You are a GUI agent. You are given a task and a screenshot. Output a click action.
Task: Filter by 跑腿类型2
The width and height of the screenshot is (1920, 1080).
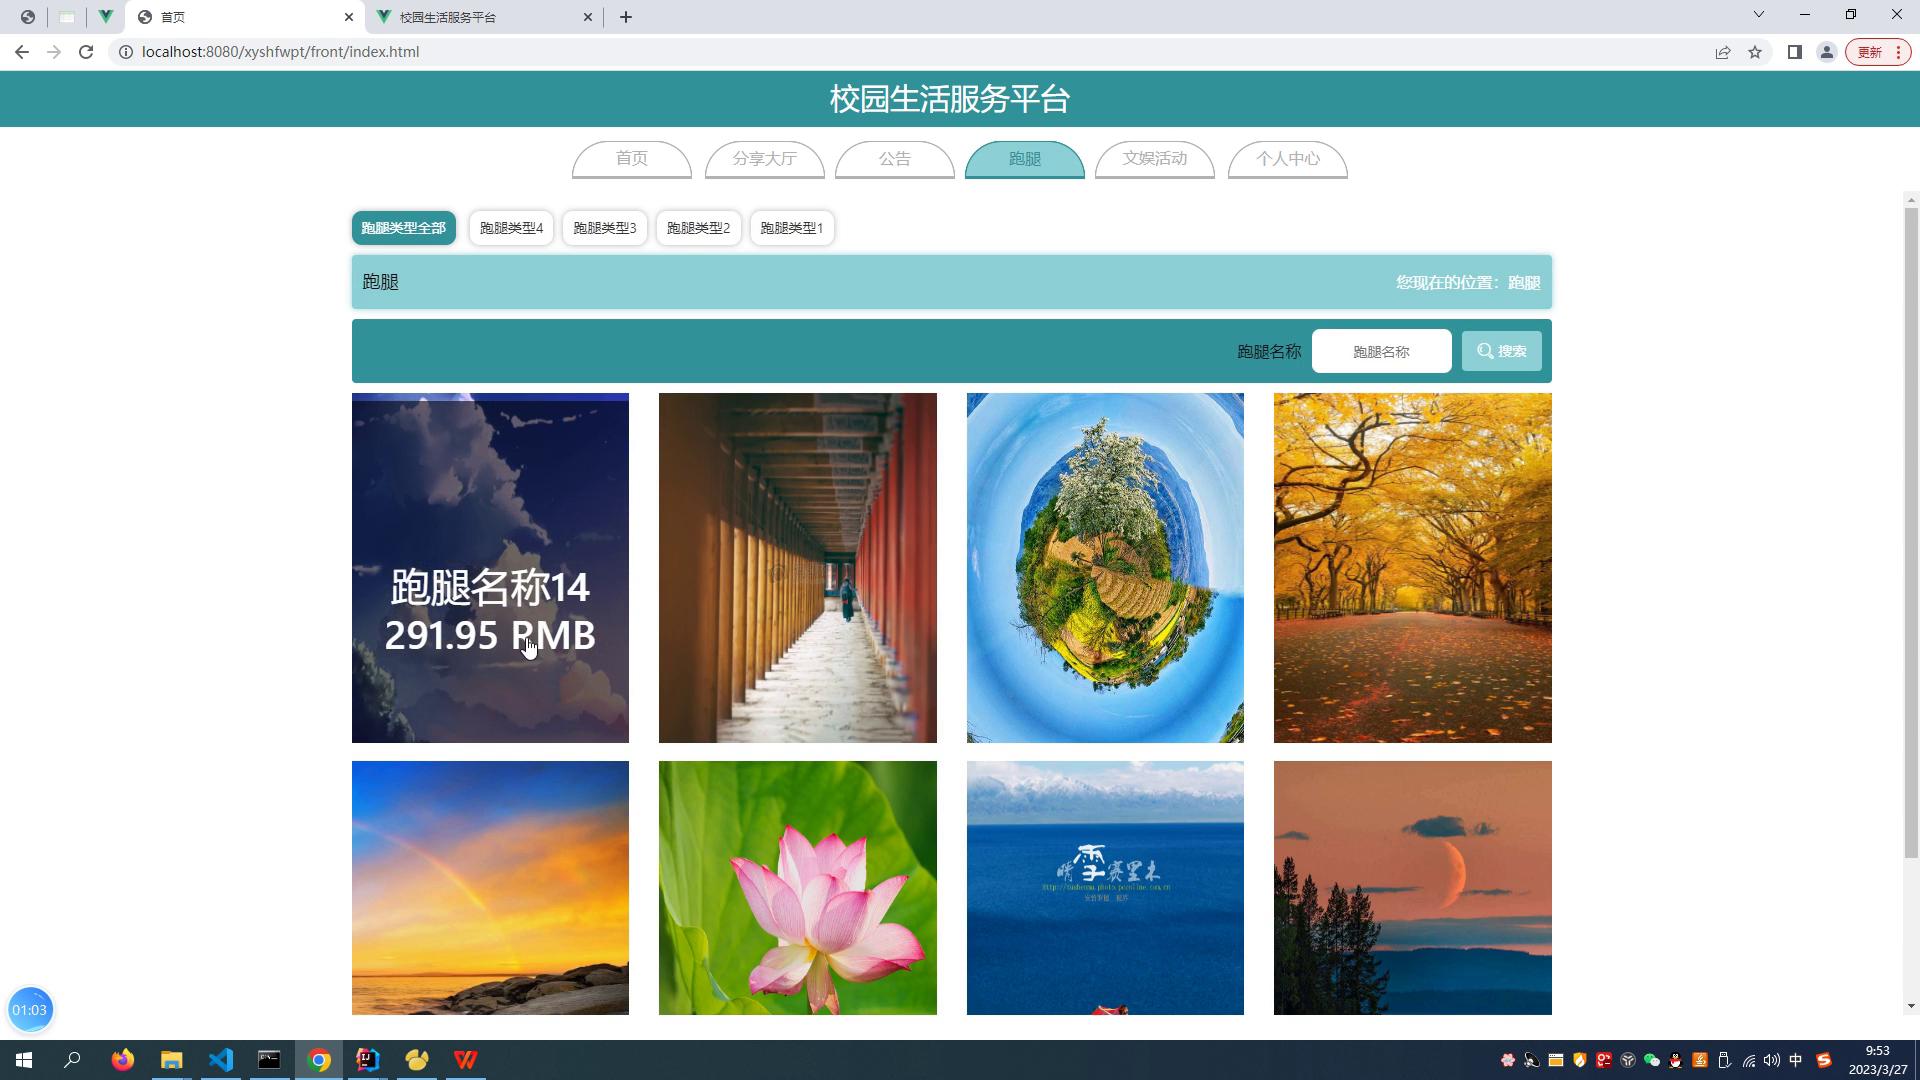pos(698,228)
